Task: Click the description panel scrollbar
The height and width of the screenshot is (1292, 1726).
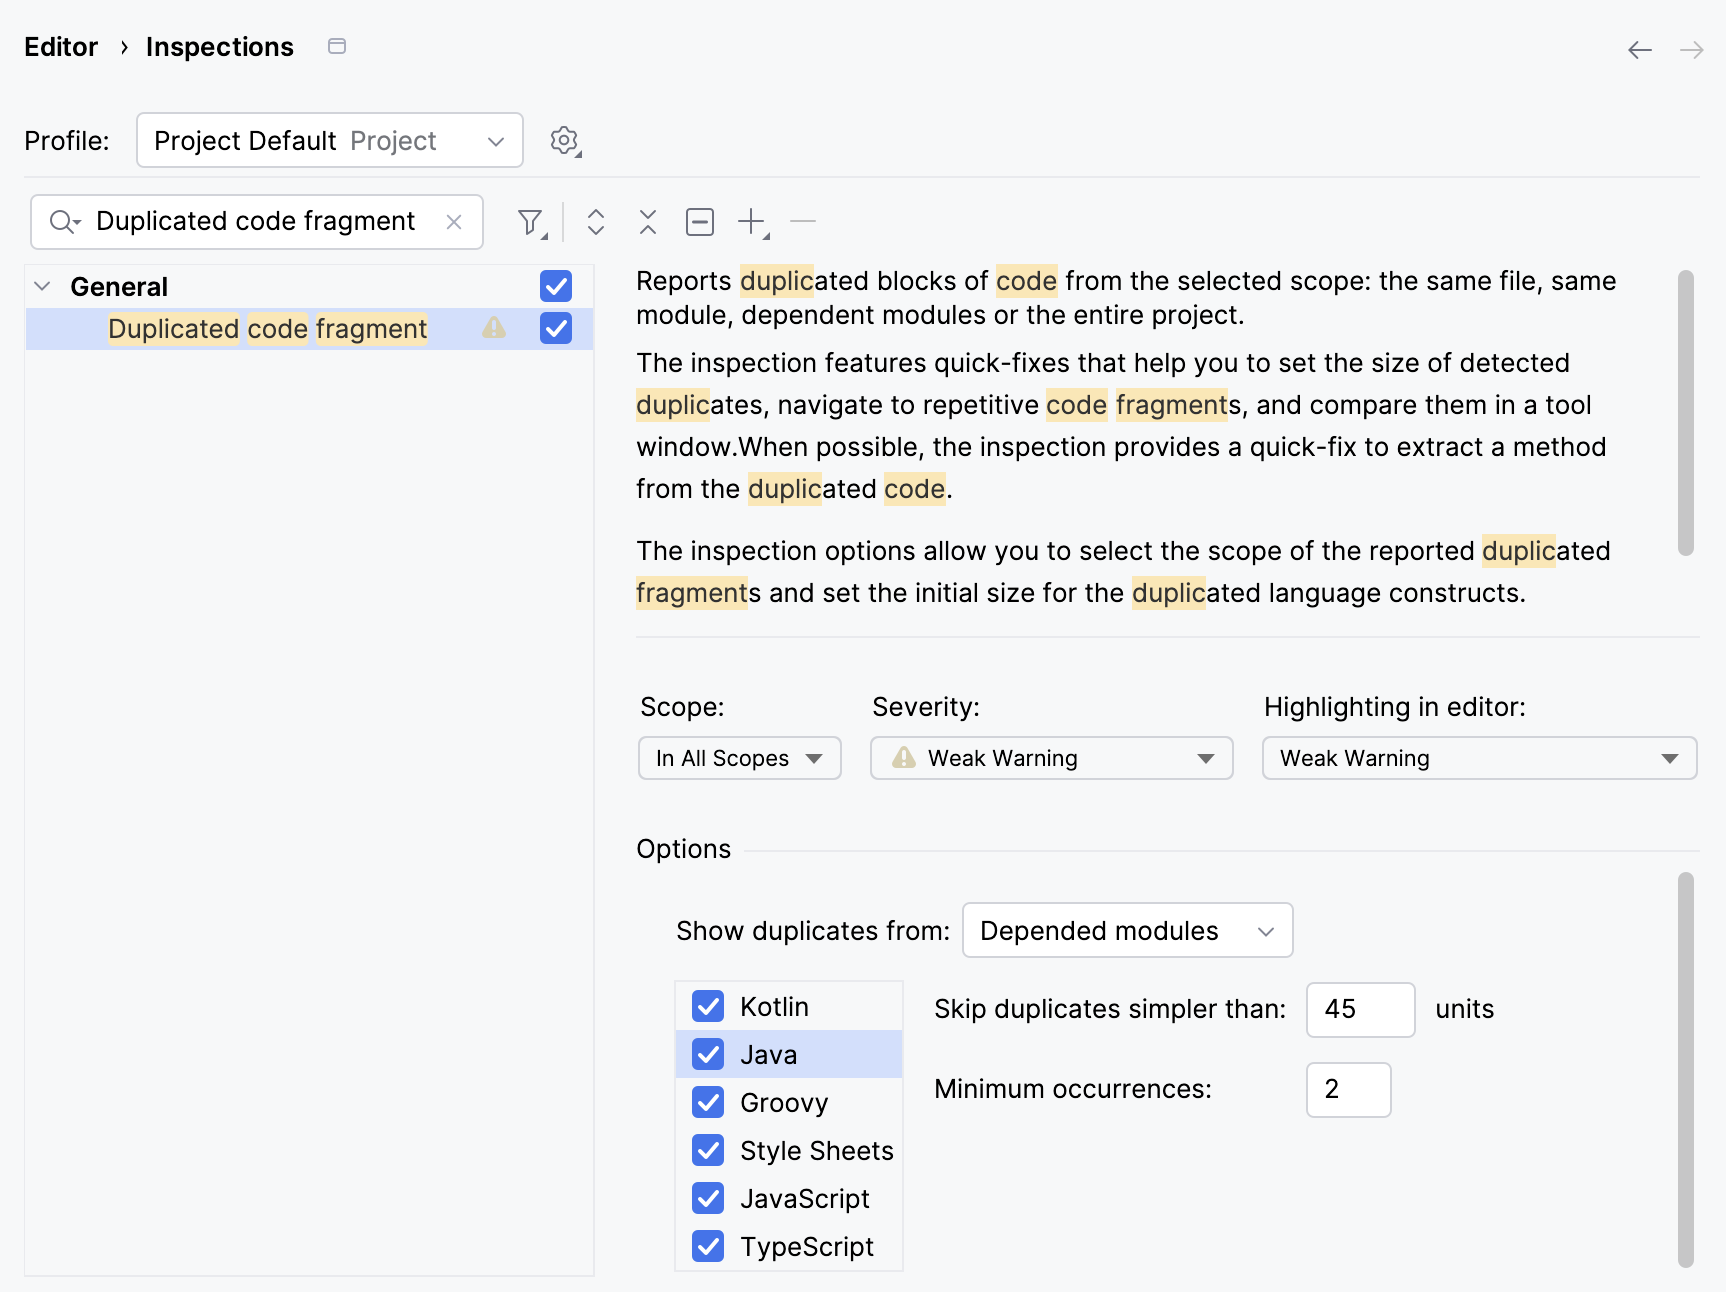Action: point(1685,412)
